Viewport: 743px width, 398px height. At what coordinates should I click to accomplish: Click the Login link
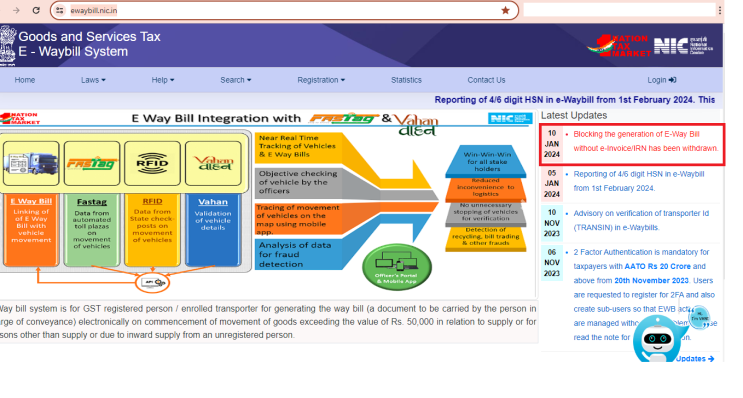[x=661, y=80]
